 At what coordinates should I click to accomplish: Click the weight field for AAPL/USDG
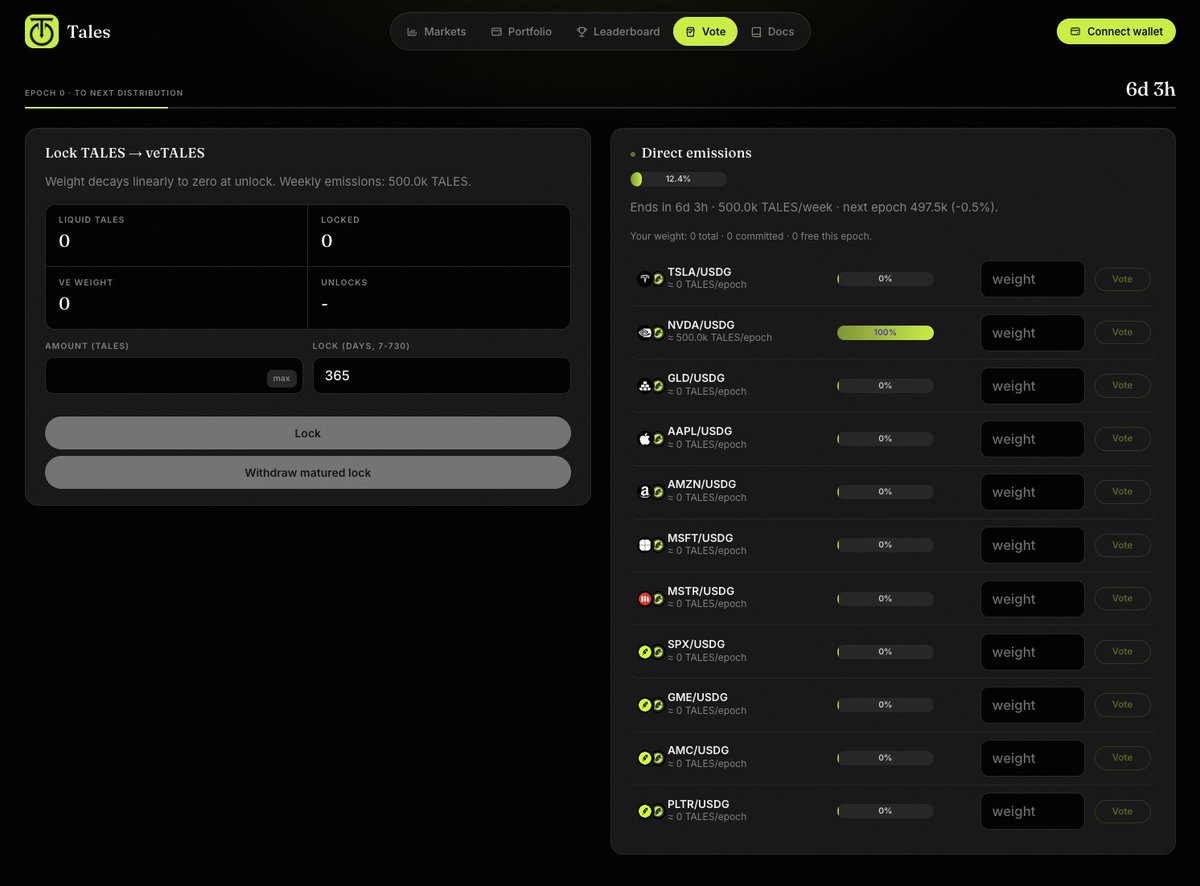[x=1033, y=439]
